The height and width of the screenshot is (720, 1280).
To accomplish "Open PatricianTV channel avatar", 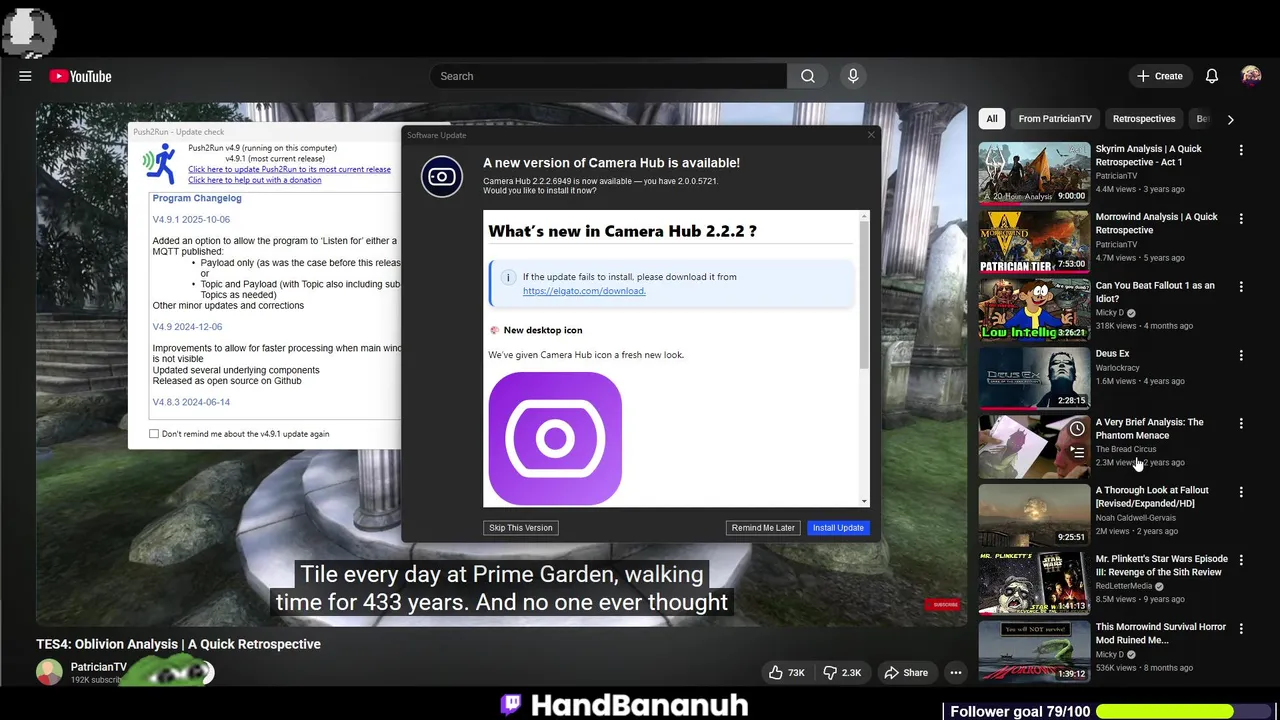I will pyautogui.click(x=49, y=672).
